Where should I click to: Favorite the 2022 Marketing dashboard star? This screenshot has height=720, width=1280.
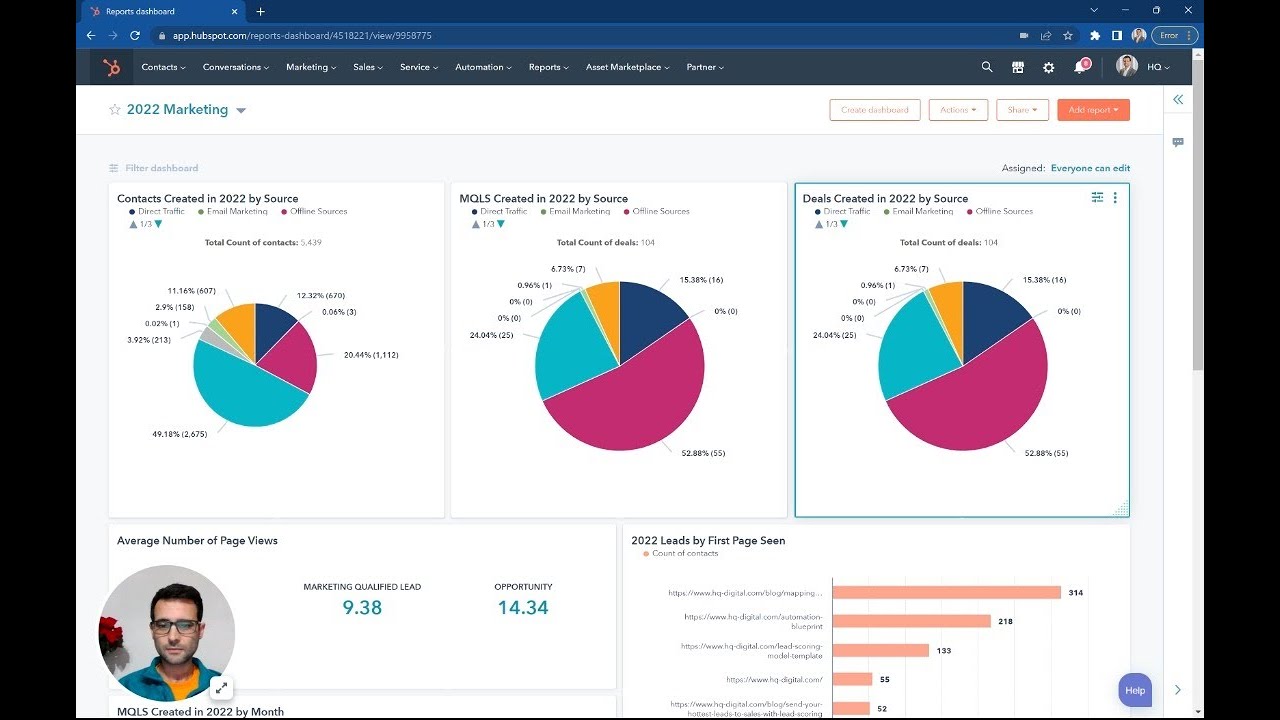pos(115,110)
